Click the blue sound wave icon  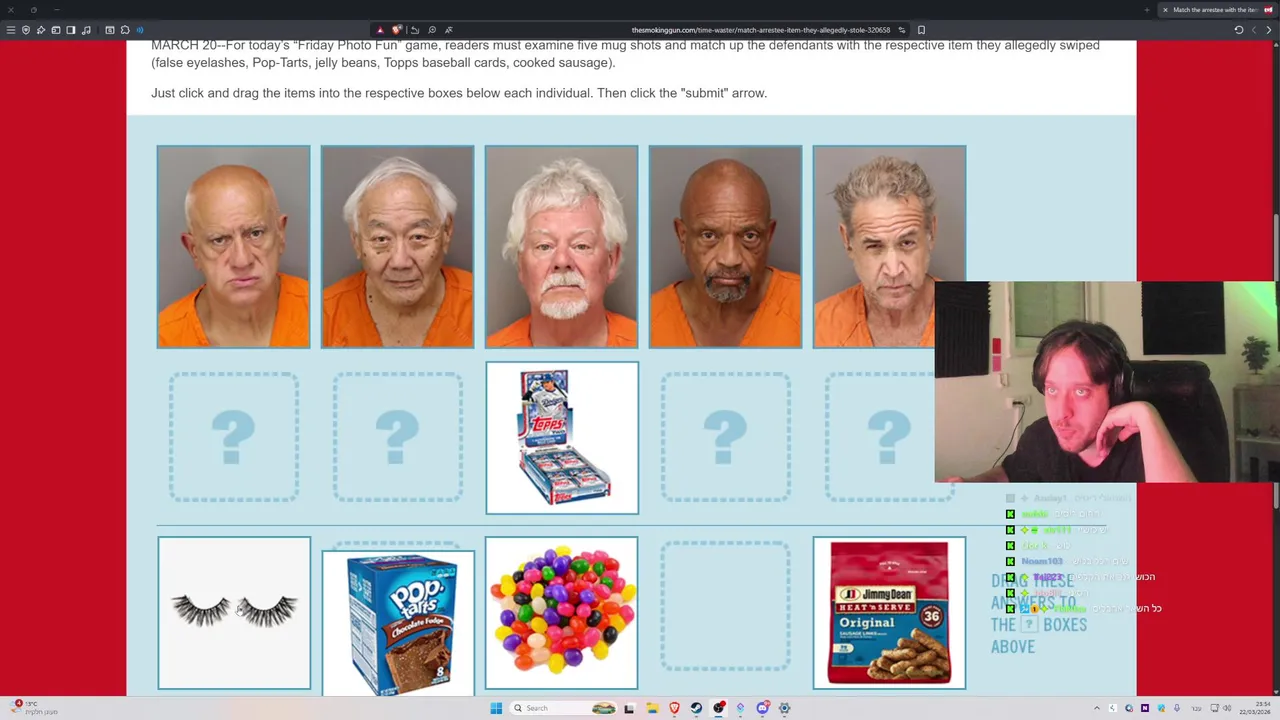click(140, 30)
